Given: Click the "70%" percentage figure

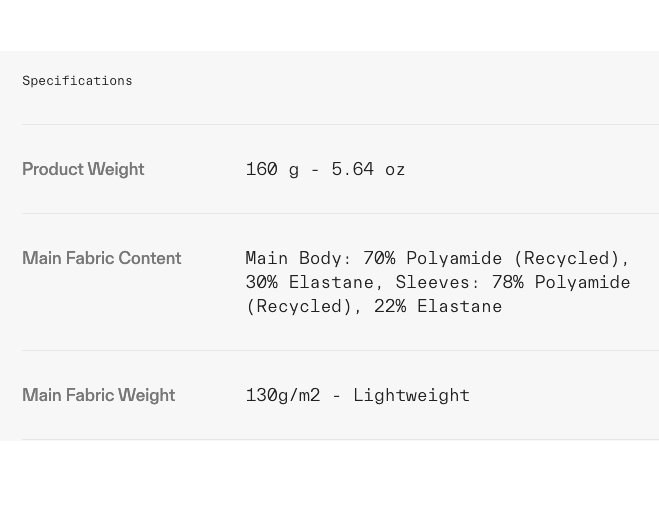Looking at the screenshot, I should coord(379,258).
